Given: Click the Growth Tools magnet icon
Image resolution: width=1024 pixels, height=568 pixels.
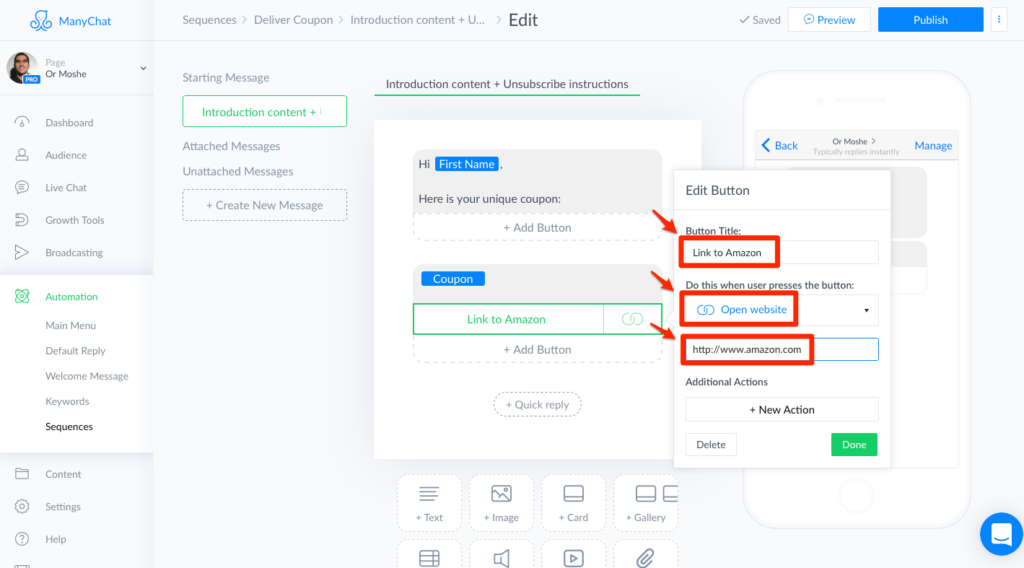Looking at the screenshot, I should pos(22,220).
